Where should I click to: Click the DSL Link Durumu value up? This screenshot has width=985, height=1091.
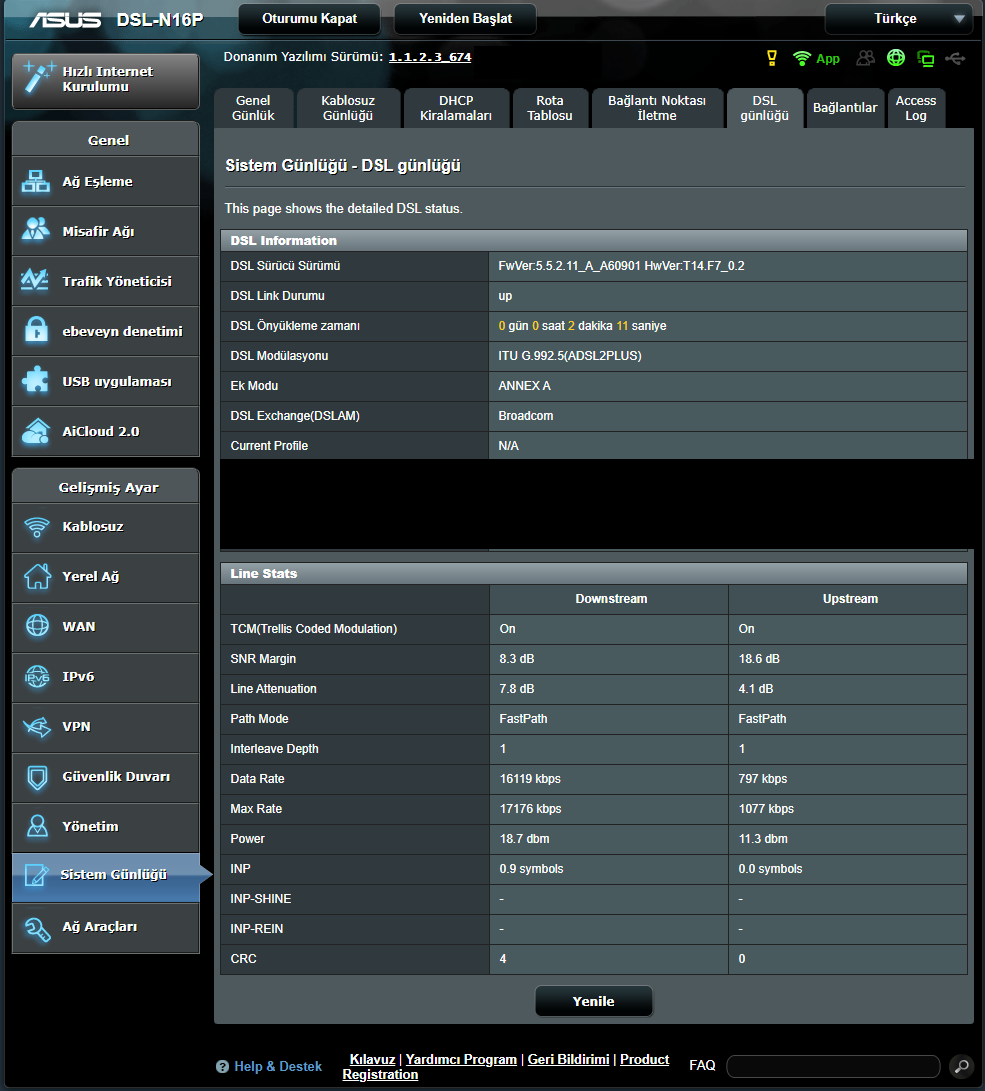pos(505,296)
